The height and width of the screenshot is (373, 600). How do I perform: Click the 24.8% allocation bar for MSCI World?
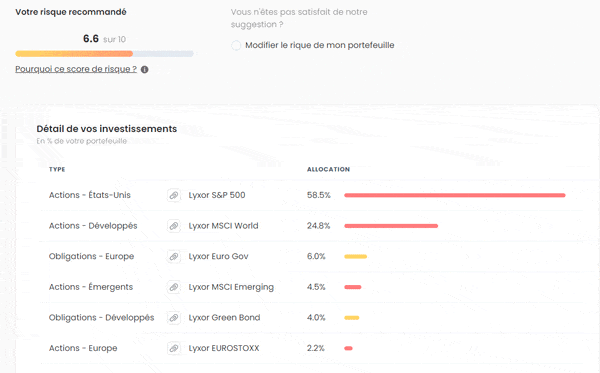391,226
